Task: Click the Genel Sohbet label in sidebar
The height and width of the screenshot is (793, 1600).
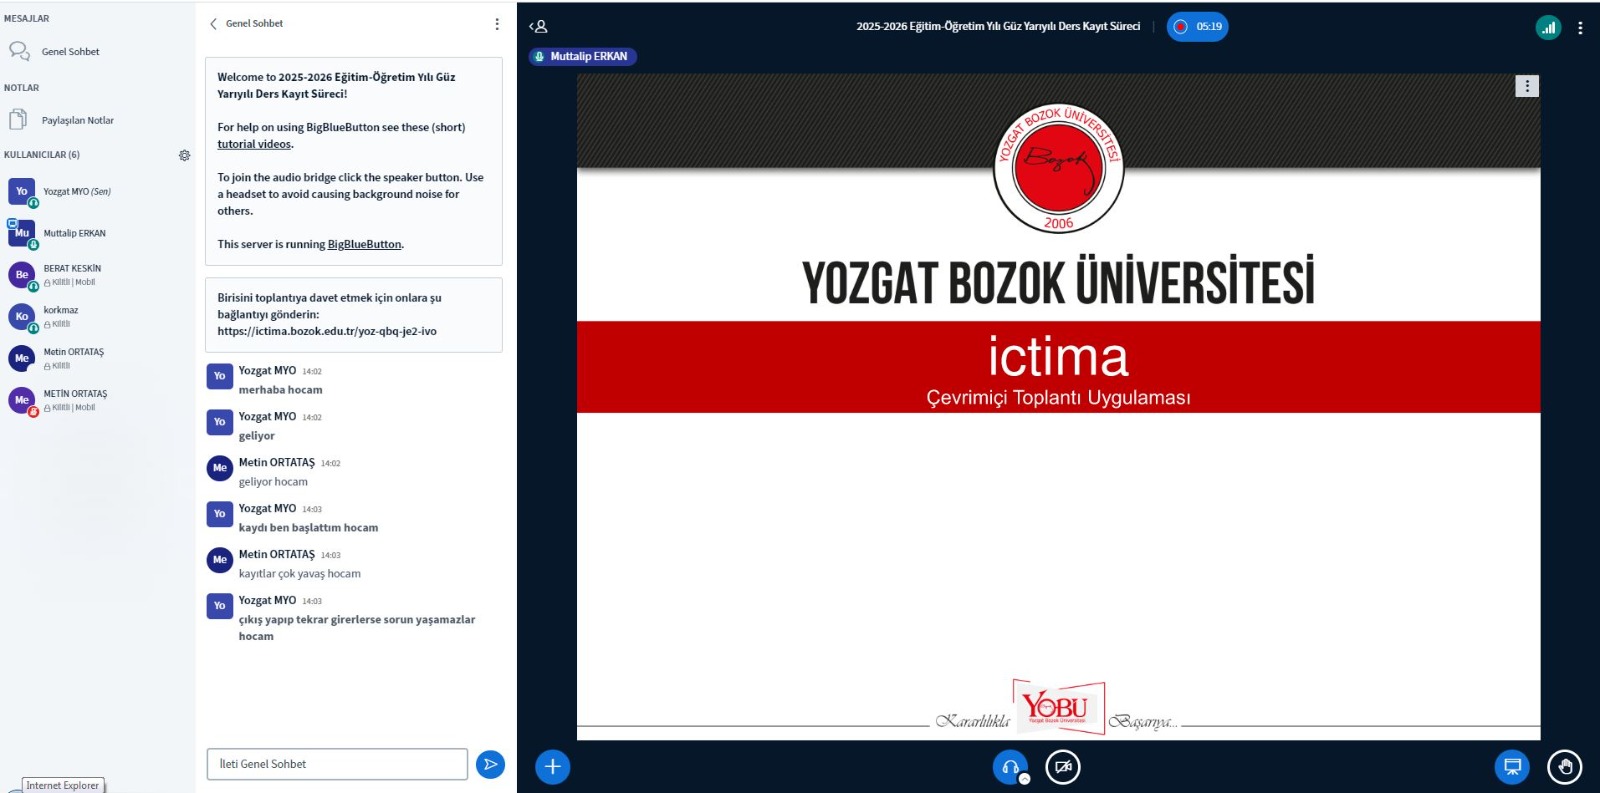Action: tap(70, 52)
